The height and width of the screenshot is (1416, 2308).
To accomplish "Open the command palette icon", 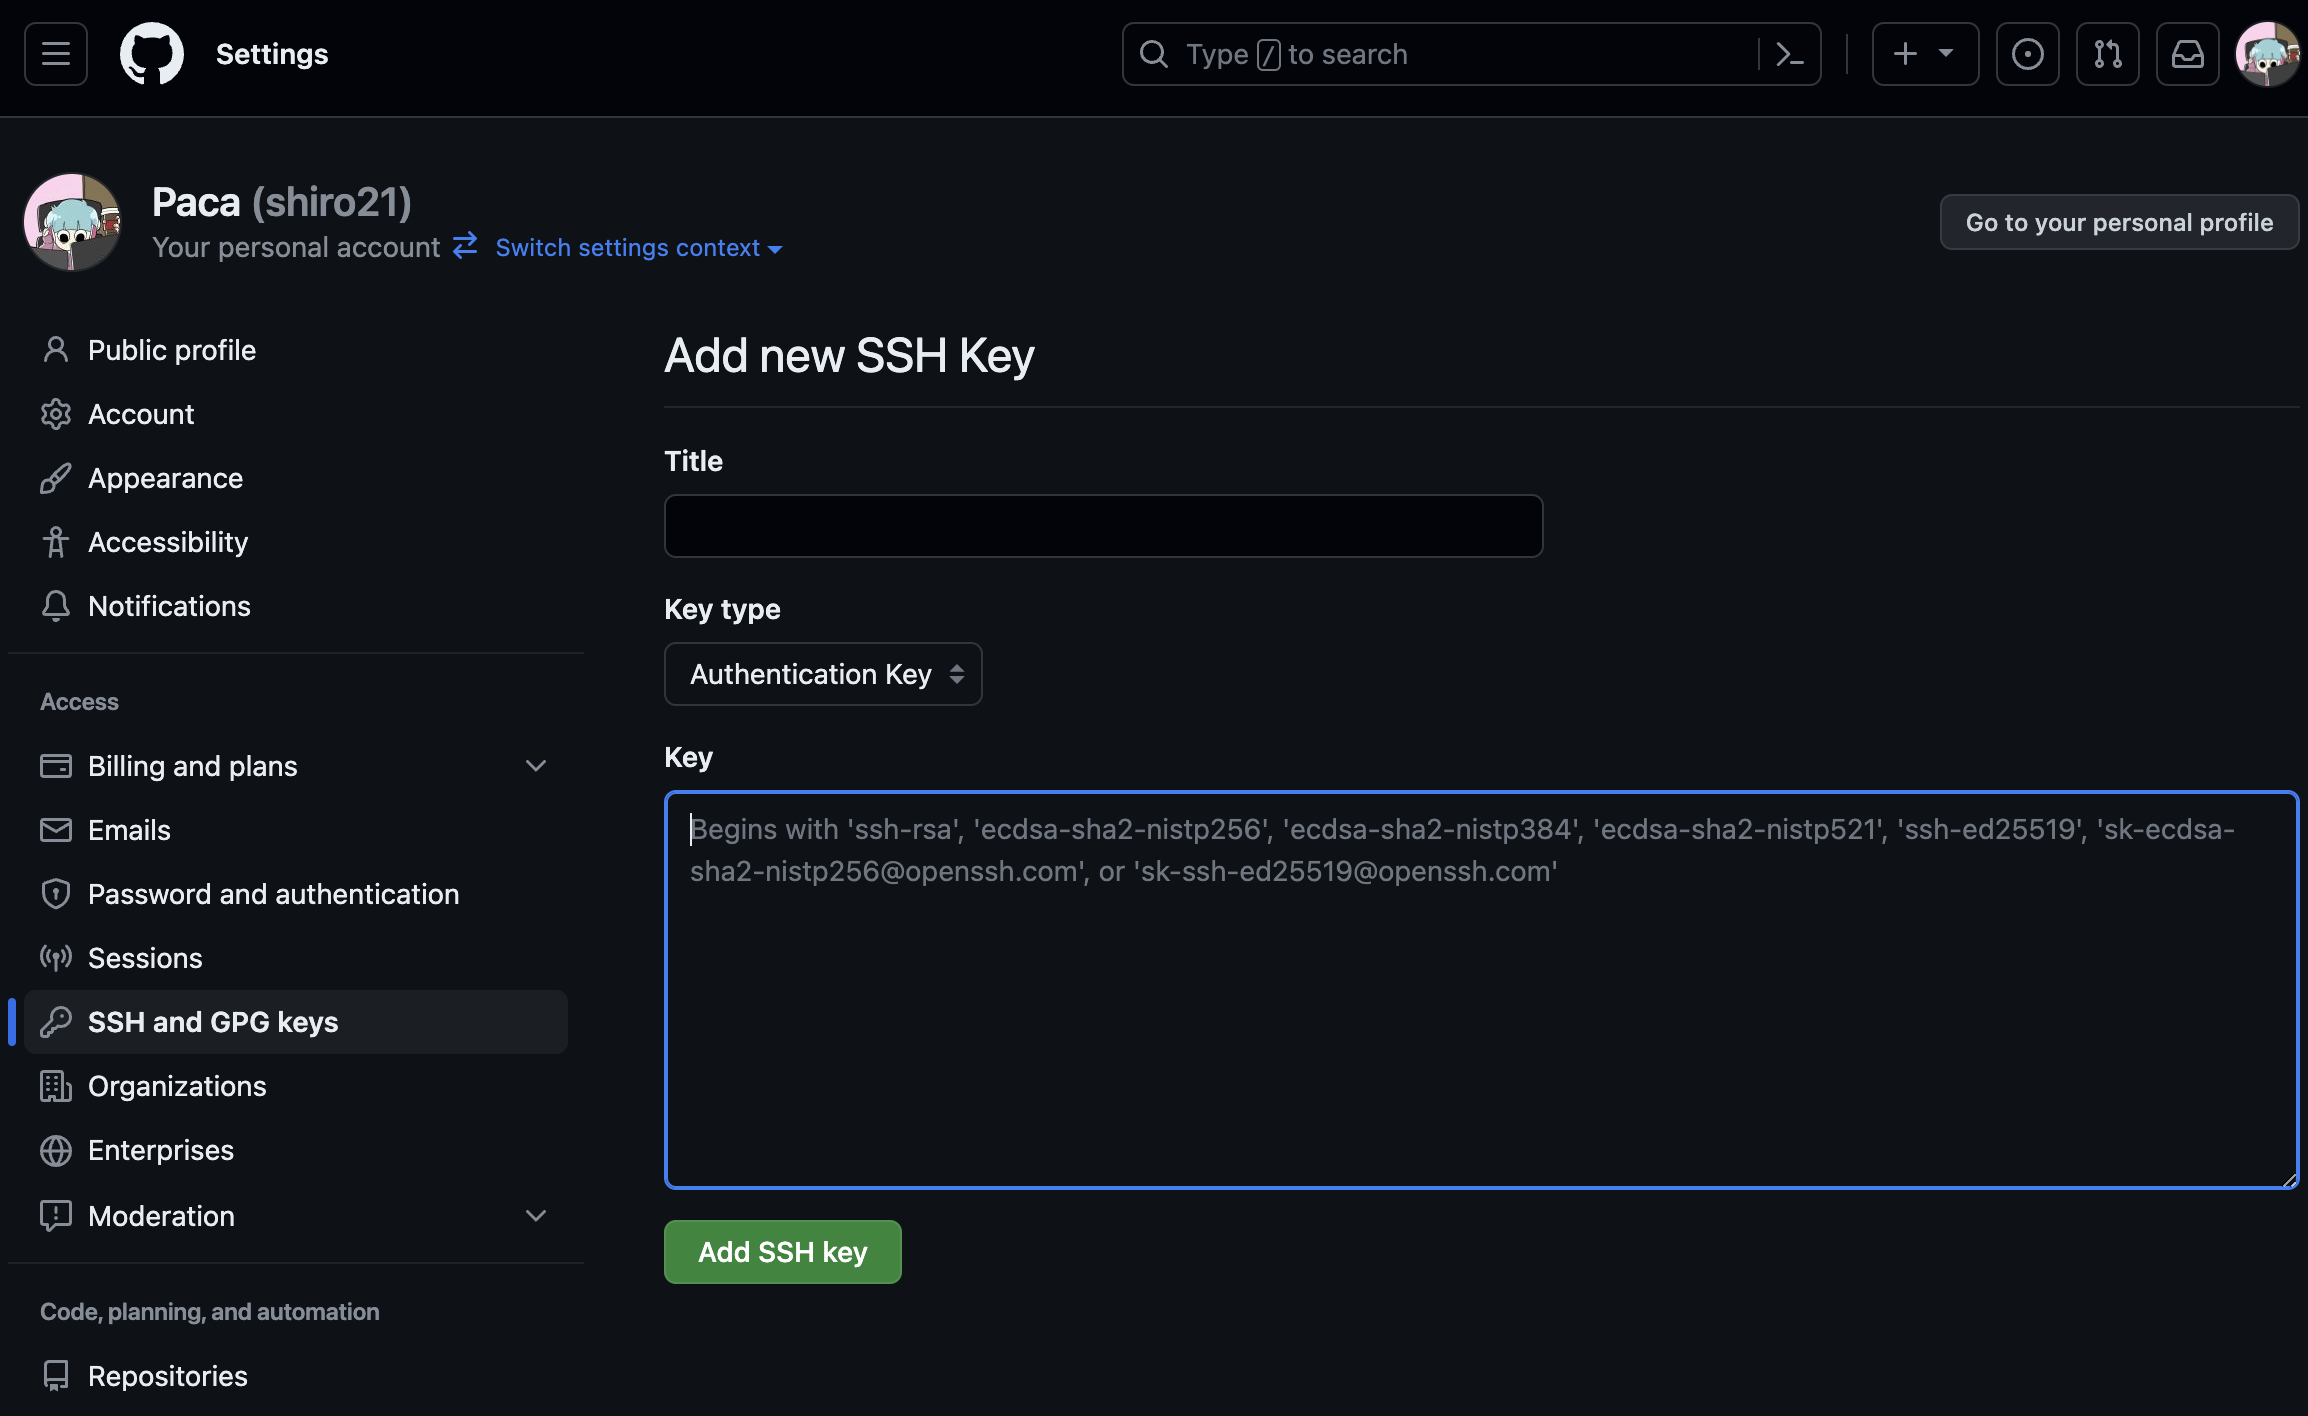I will [x=1789, y=54].
